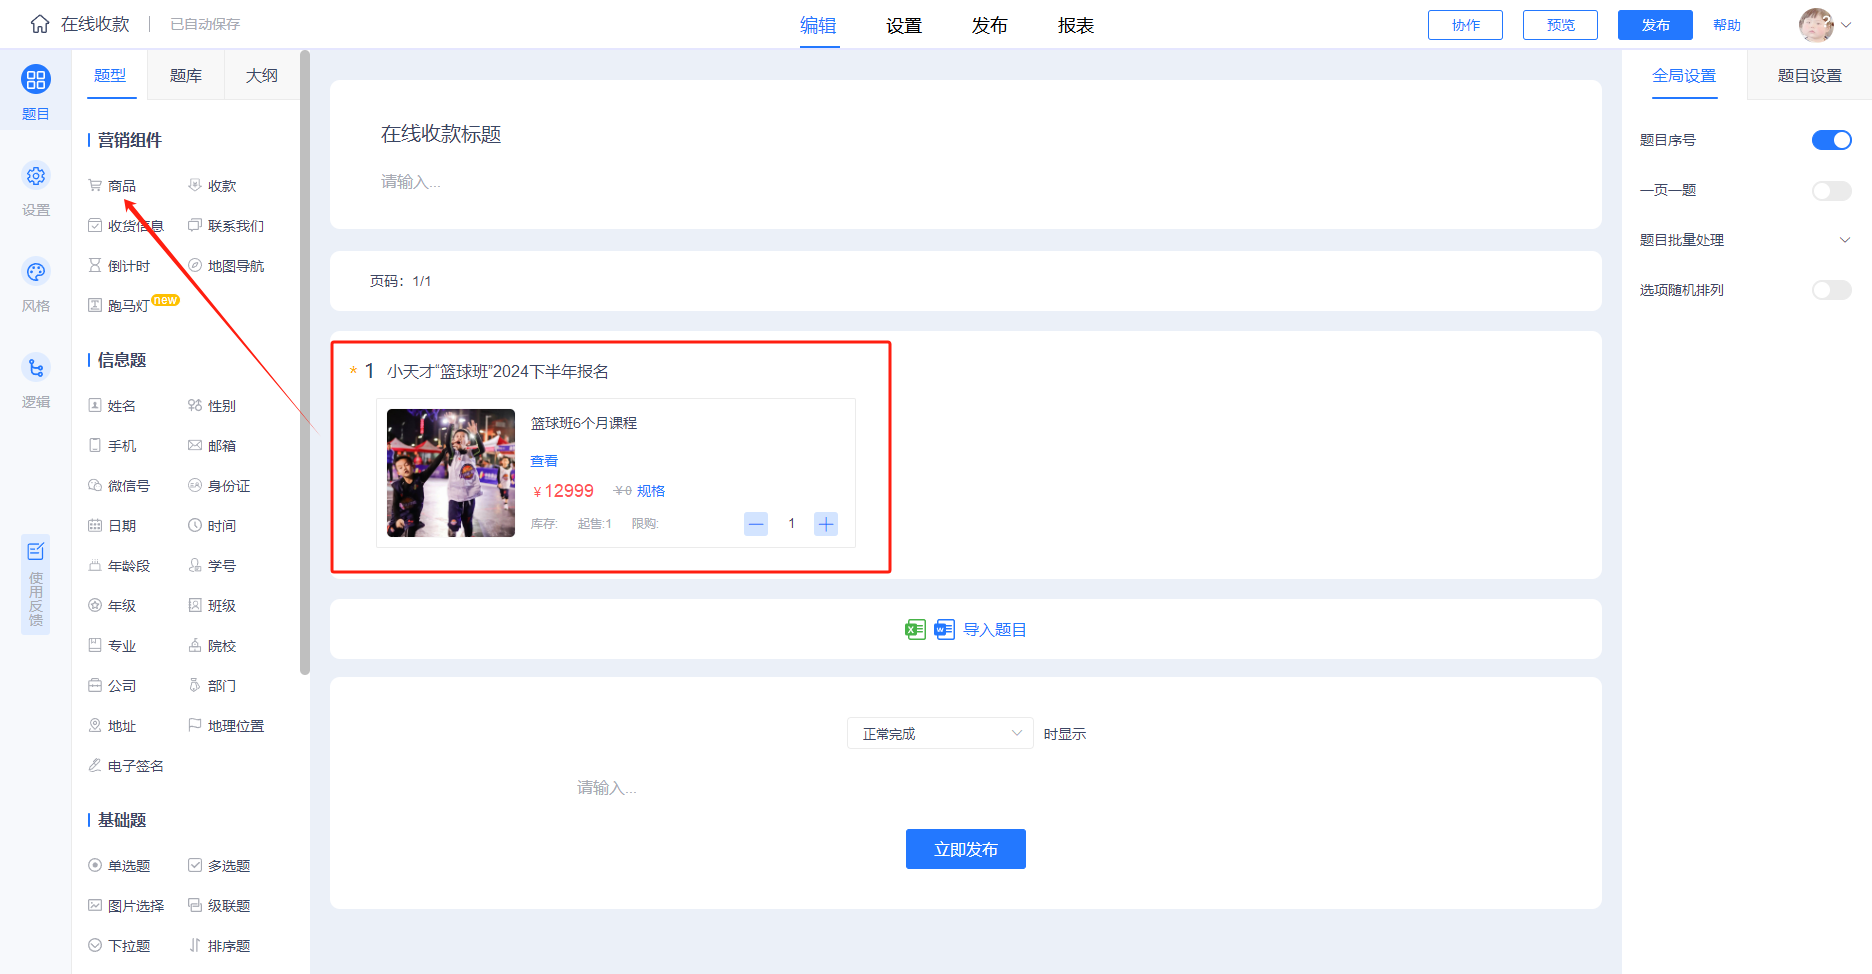This screenshot has width=1872, height=974.
Task: Click the Excel import icon
Action: 915,629
